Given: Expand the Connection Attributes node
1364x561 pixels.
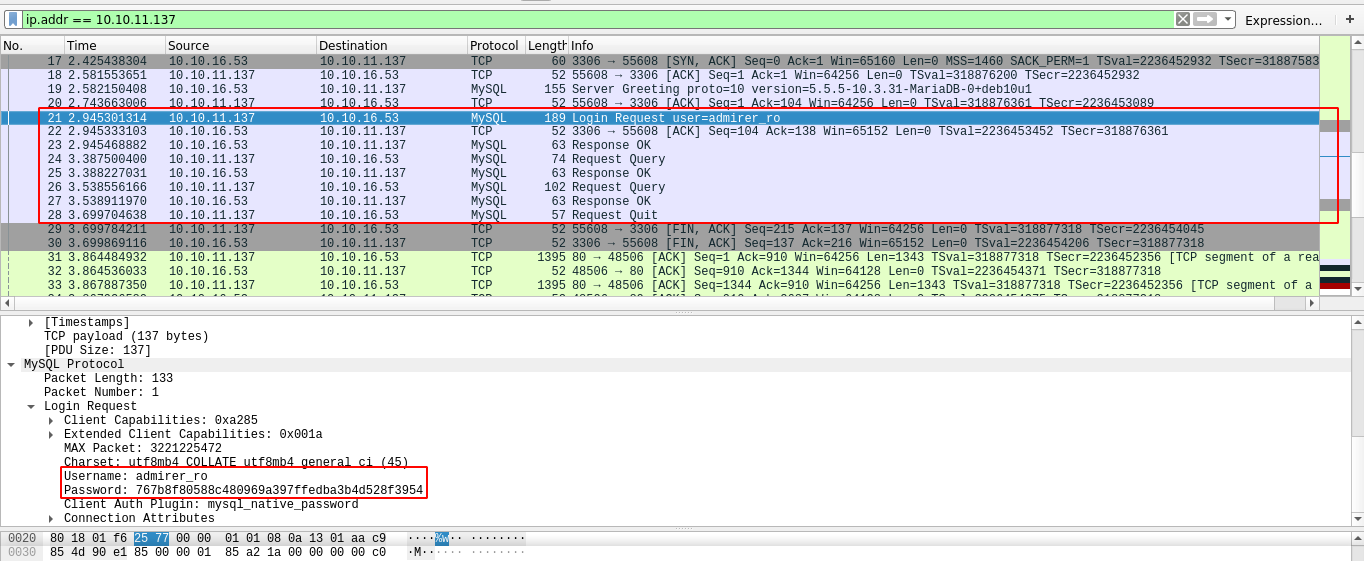Looking at the screenshot, I should 51,518.
